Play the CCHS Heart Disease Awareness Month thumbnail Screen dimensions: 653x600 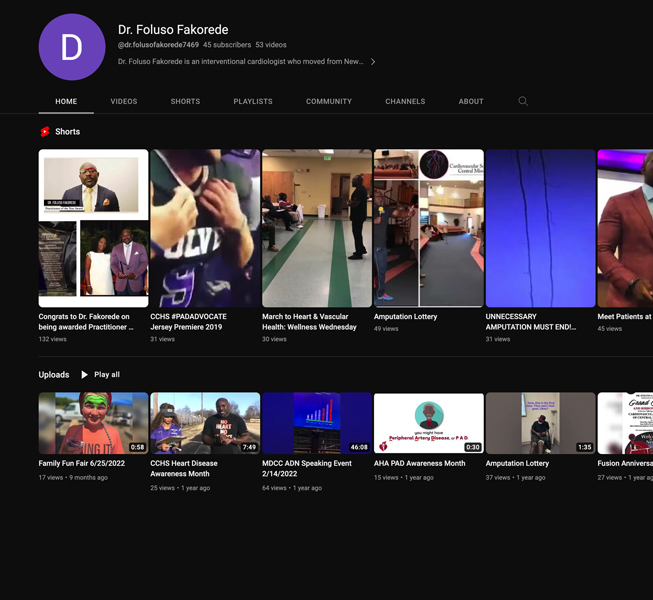pos(205,423)
